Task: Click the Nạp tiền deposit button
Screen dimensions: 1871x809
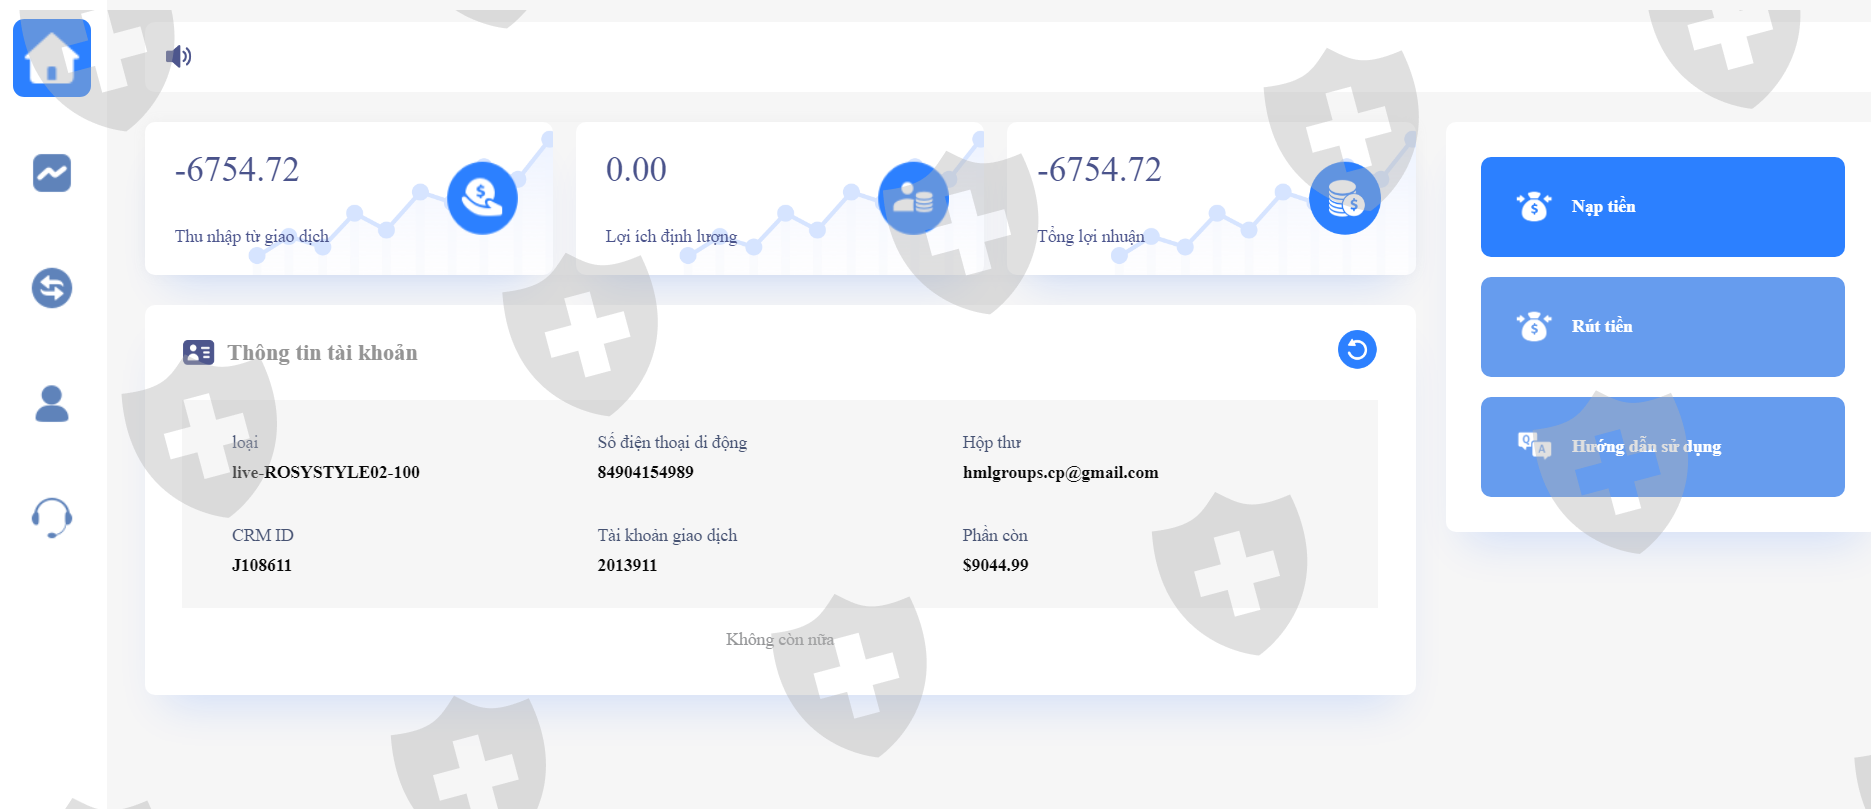Action: tap(1662, 207)
